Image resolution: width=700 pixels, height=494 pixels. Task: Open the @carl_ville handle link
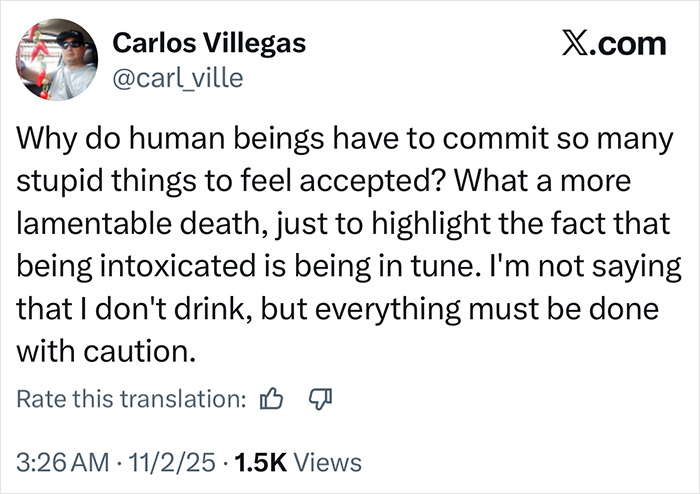click(177, 76)
